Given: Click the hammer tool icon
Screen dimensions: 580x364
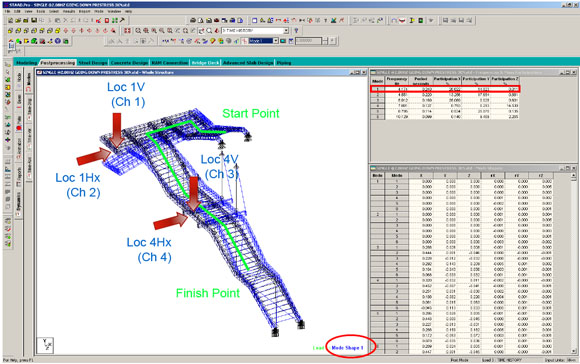Looking at the screenshot, I should point(122,20).
